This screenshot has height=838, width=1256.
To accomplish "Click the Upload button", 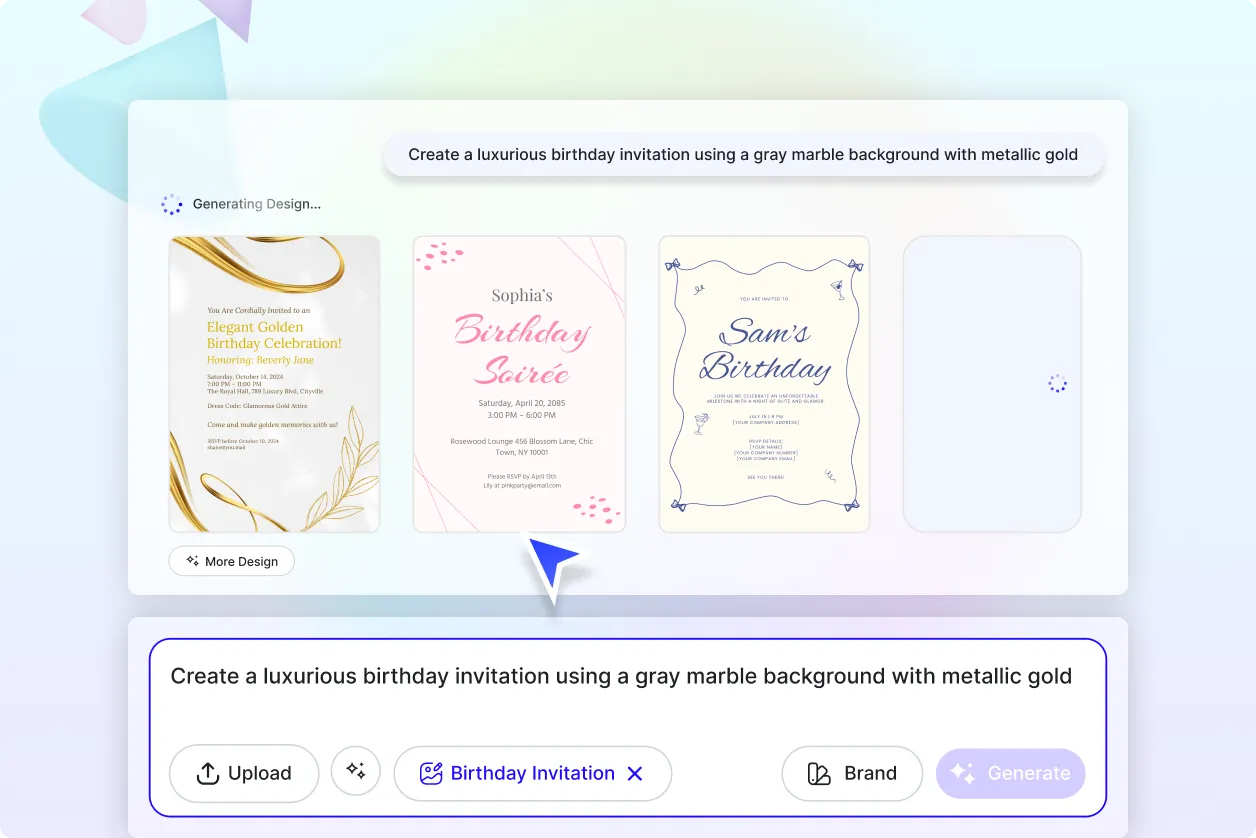I will (243, 773).
